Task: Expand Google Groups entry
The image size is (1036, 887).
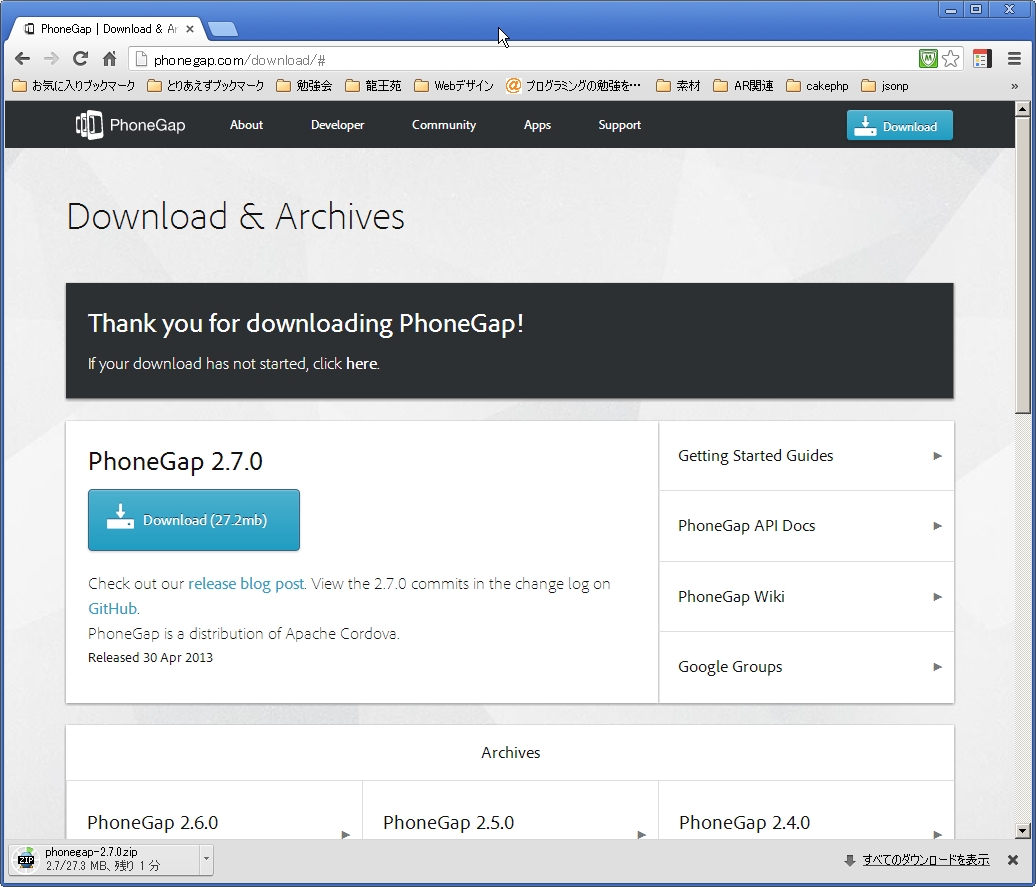Action: (807, 667)
